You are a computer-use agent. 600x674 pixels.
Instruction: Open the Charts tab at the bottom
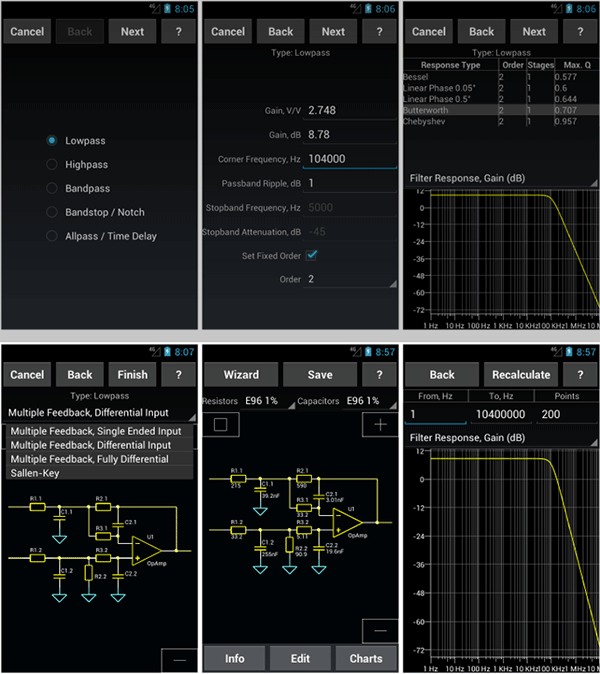(366, 659)
